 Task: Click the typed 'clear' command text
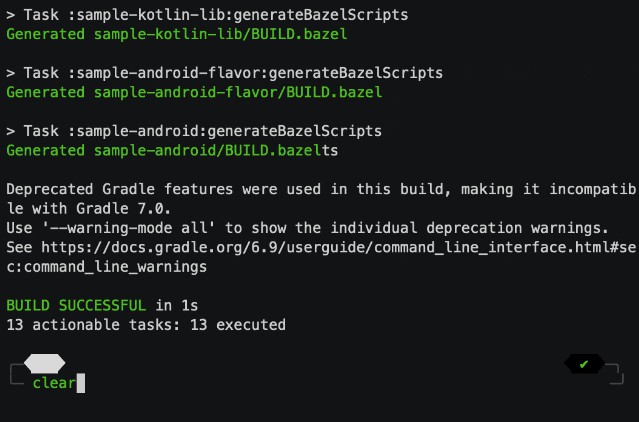(x=54, y=383)
